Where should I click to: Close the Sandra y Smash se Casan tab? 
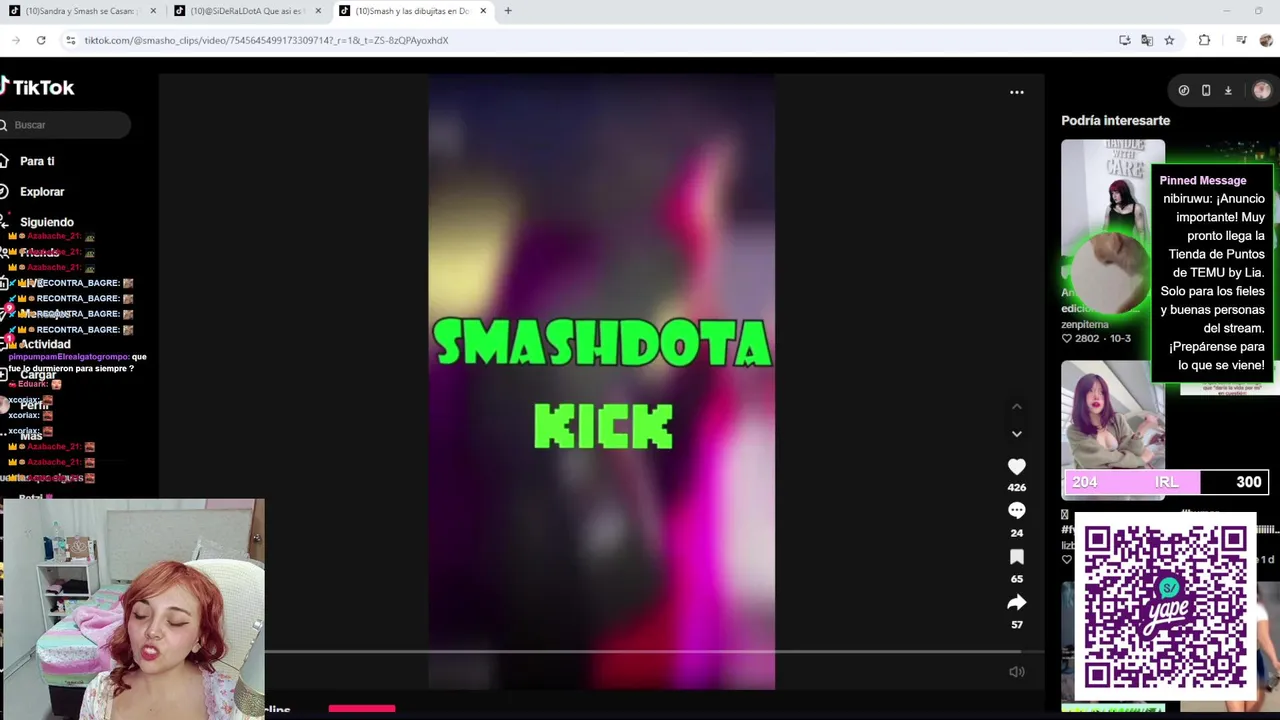[153, 11]
